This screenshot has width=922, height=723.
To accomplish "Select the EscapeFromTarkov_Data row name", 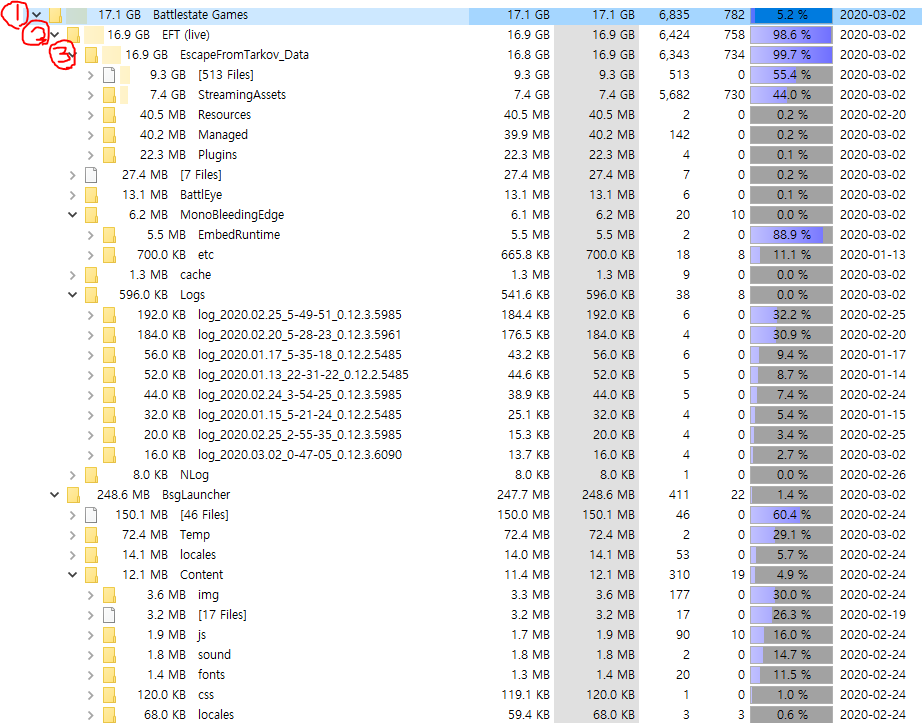I will click(244, 55).
